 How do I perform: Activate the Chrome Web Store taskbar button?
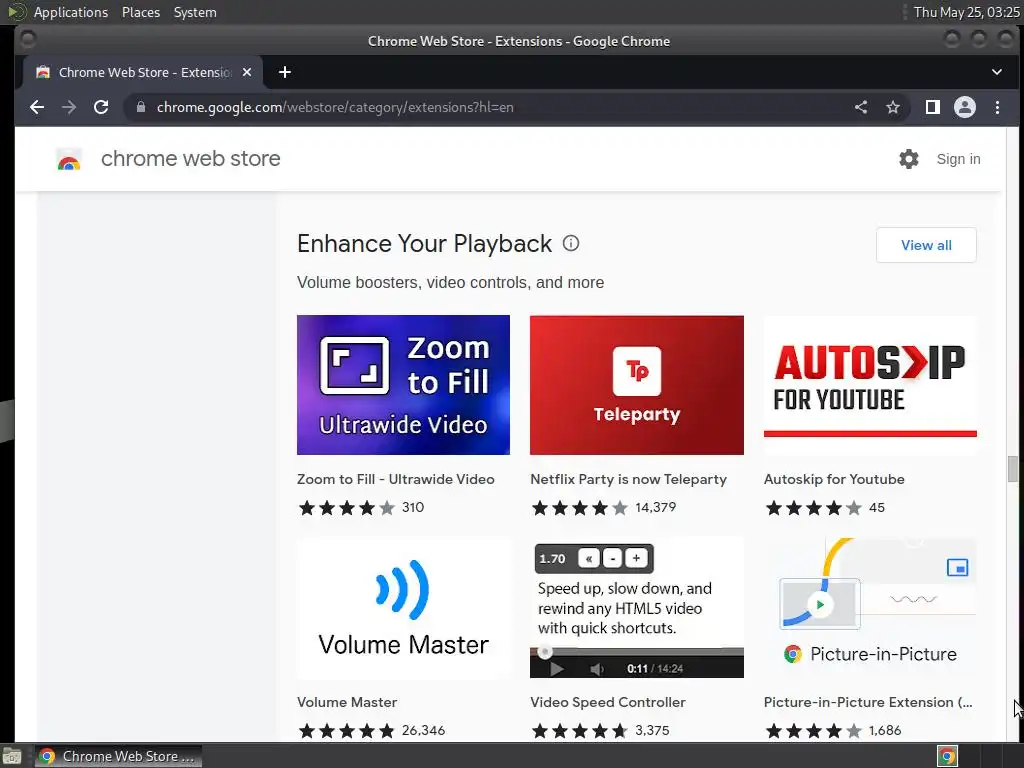point(118,756)
